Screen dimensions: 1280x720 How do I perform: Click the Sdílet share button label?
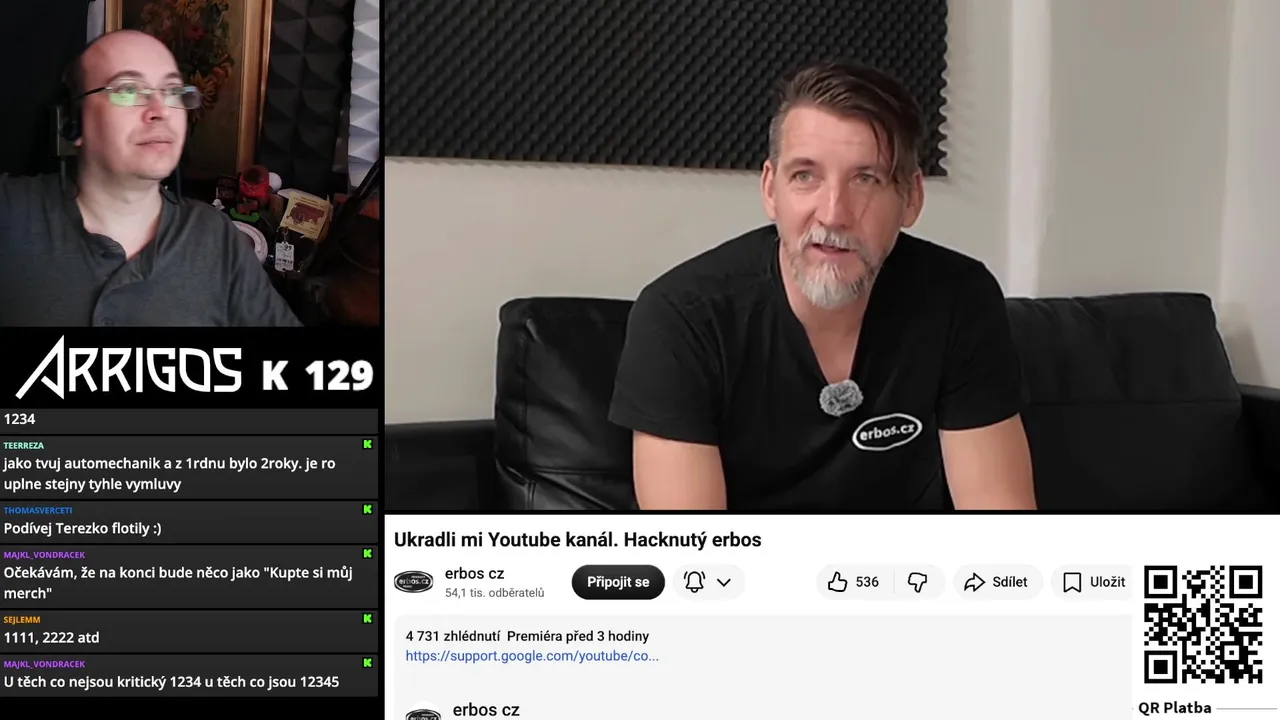tap(1010, 582)
